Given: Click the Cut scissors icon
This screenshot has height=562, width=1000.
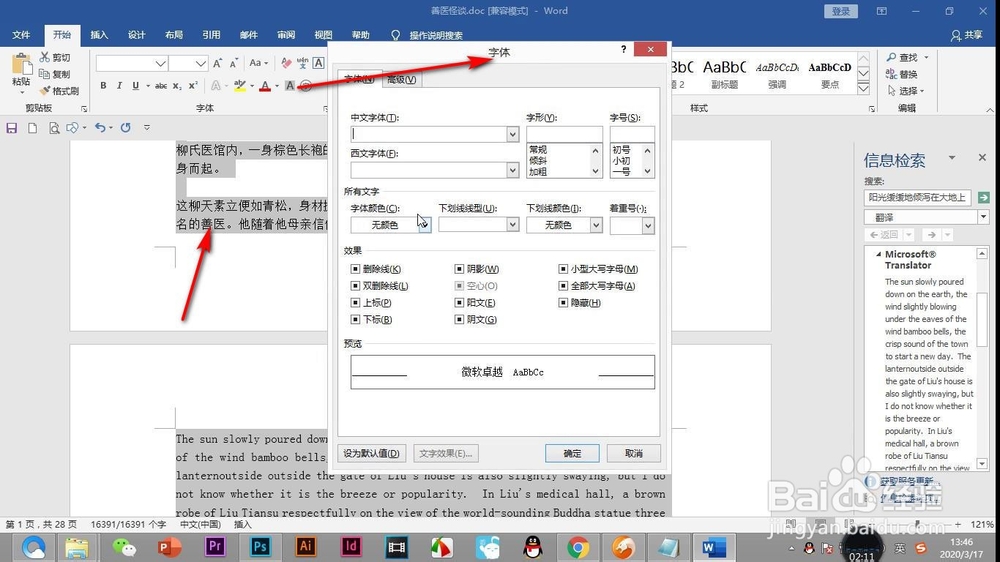Looking at the screenshot, I should pos(45,57).
